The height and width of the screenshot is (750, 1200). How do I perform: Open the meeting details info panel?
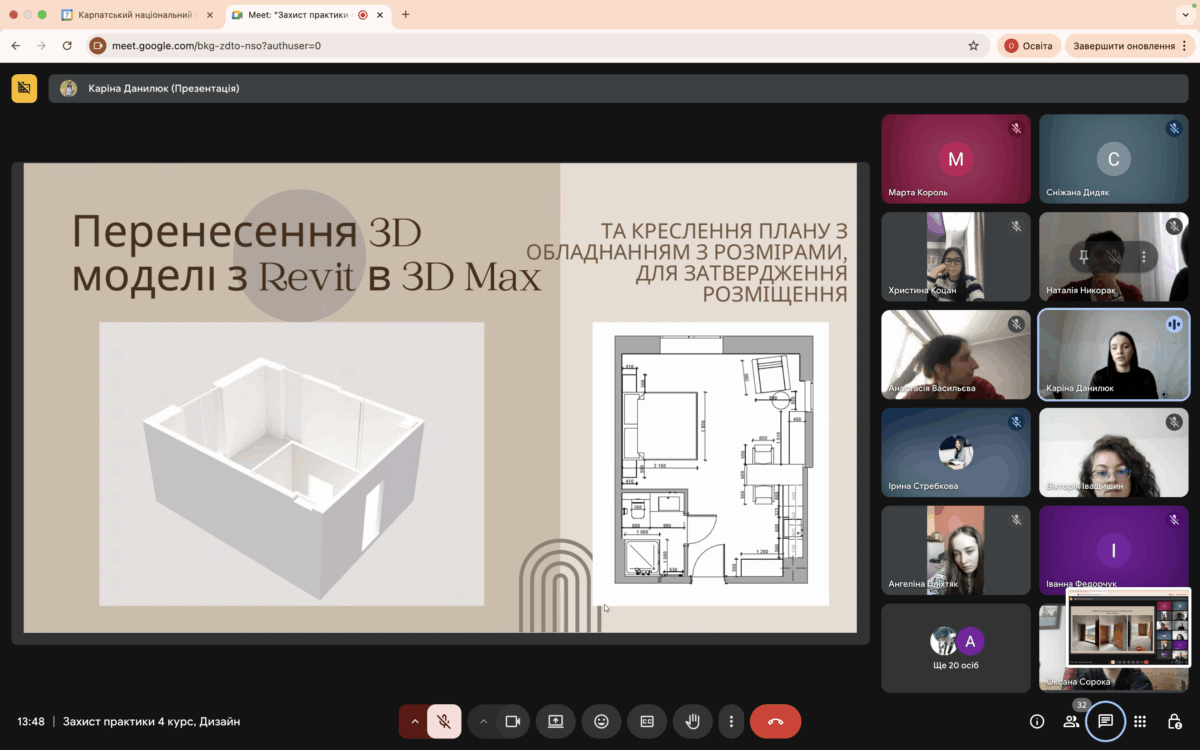click(x=1037, y=721)
